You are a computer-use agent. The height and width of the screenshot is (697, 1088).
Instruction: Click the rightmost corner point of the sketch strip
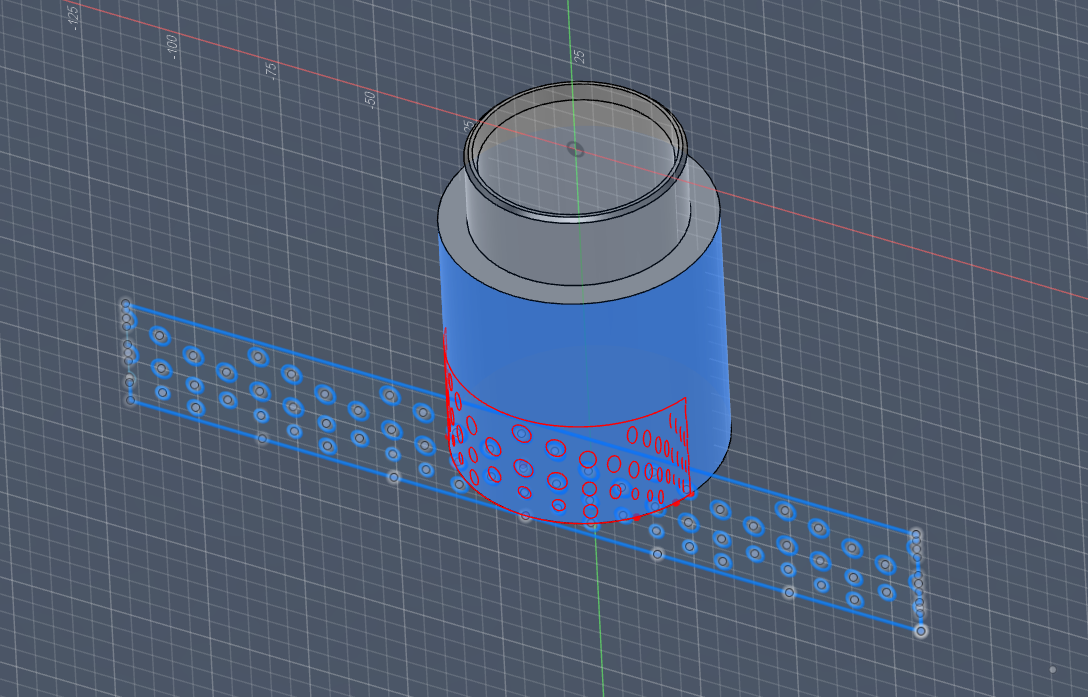[918, 631]
